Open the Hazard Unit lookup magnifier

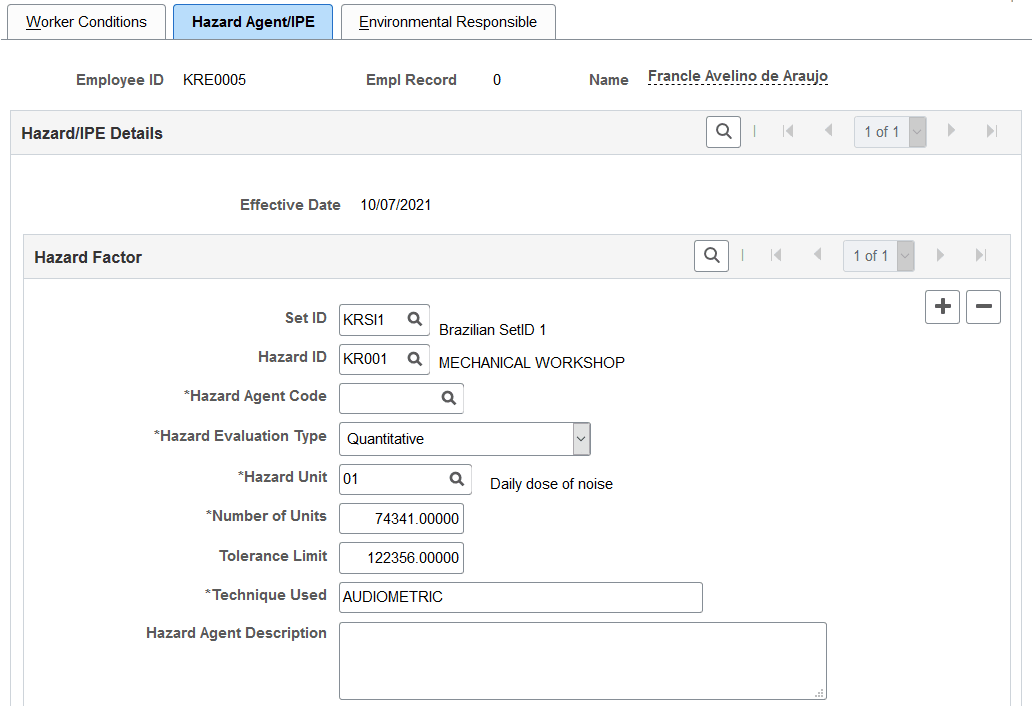click(x=455, y=478)
